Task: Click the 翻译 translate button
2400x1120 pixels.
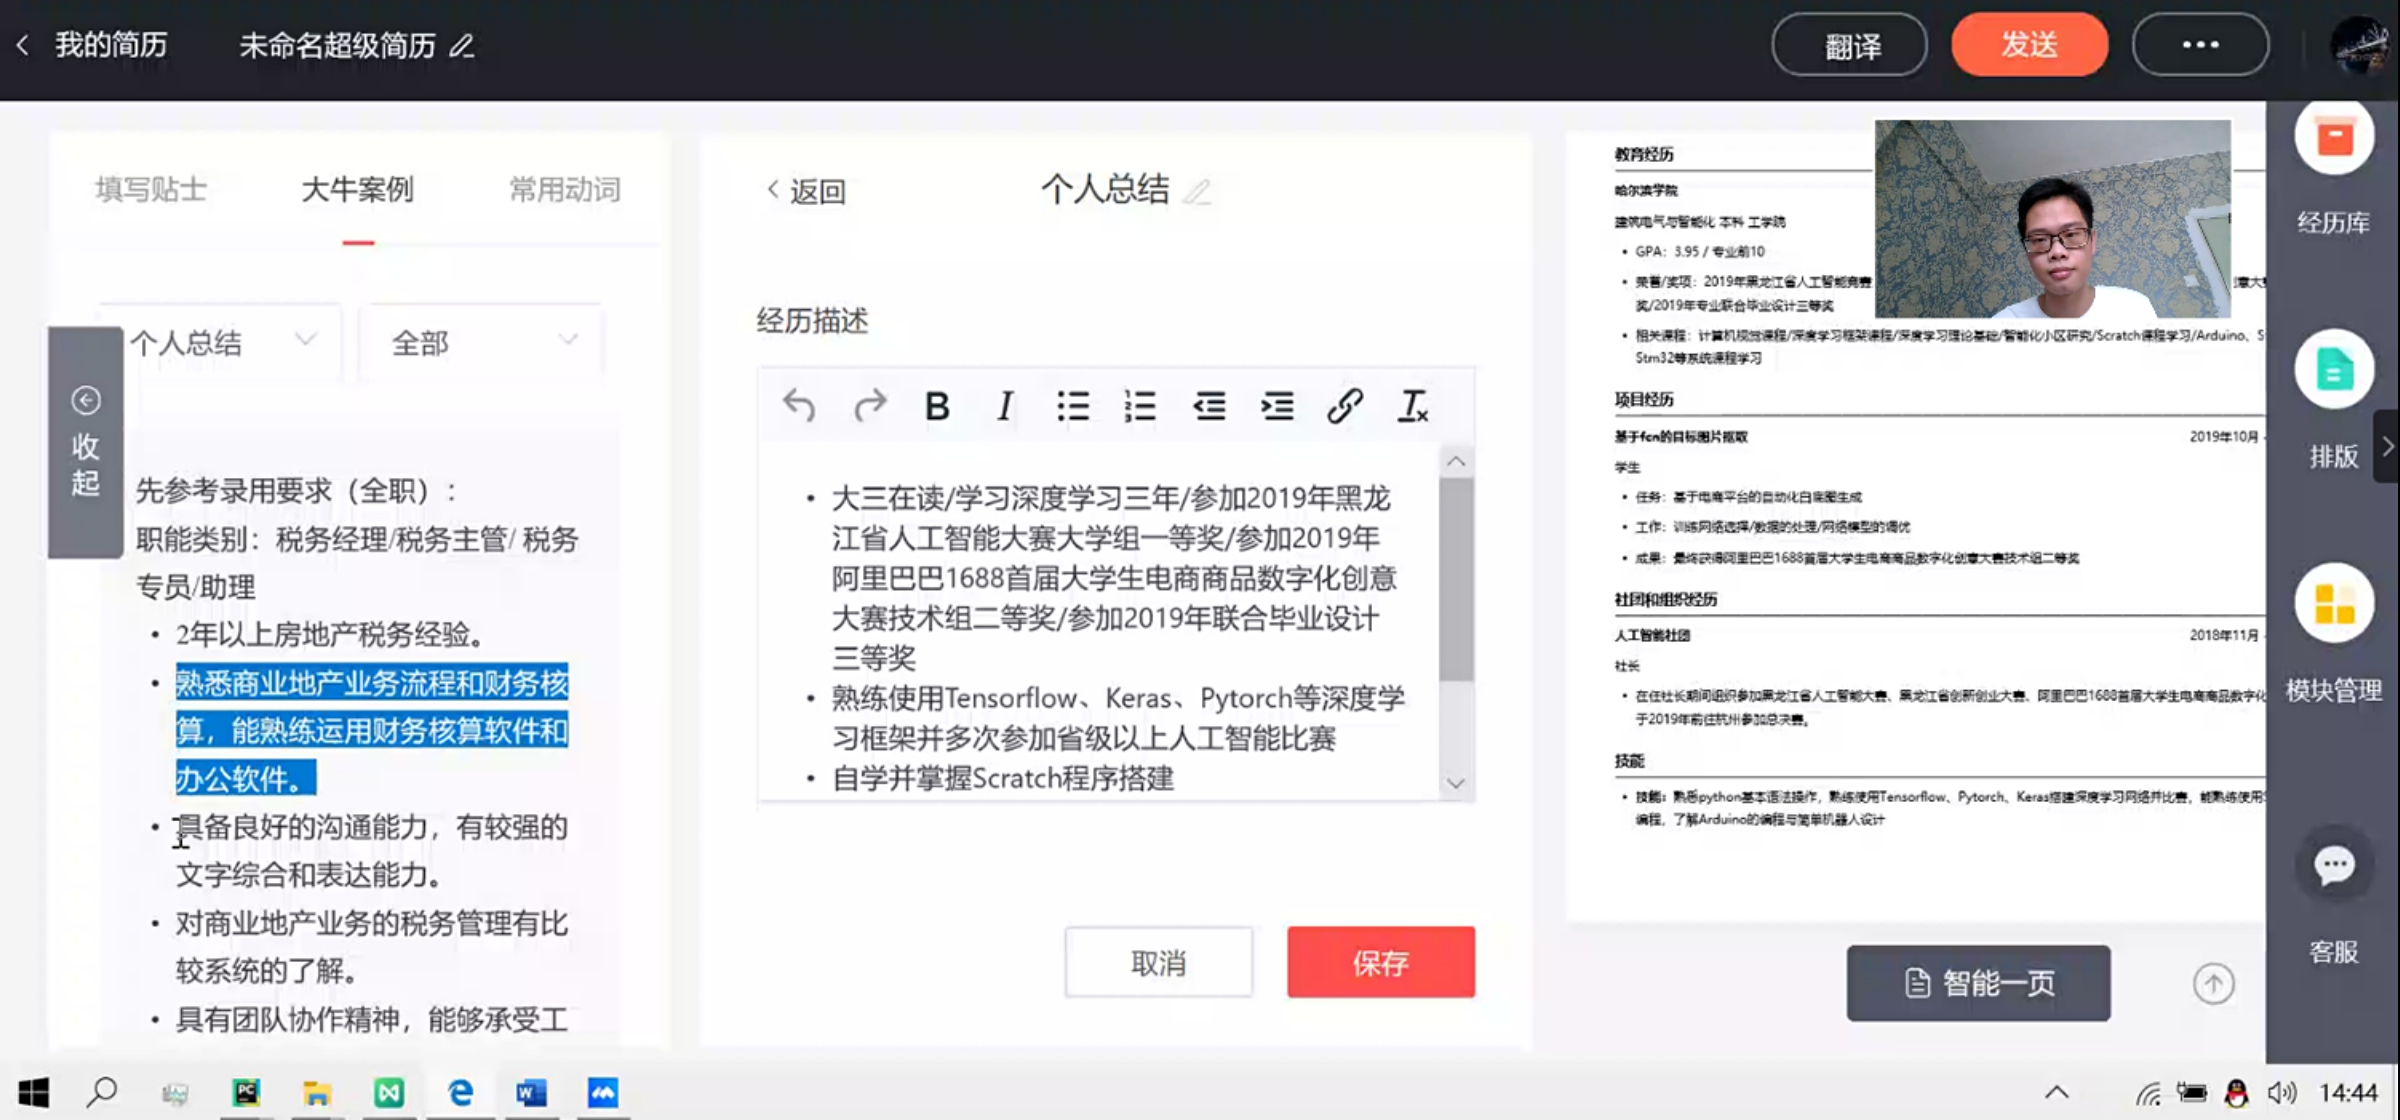Action: [1850, 45]
